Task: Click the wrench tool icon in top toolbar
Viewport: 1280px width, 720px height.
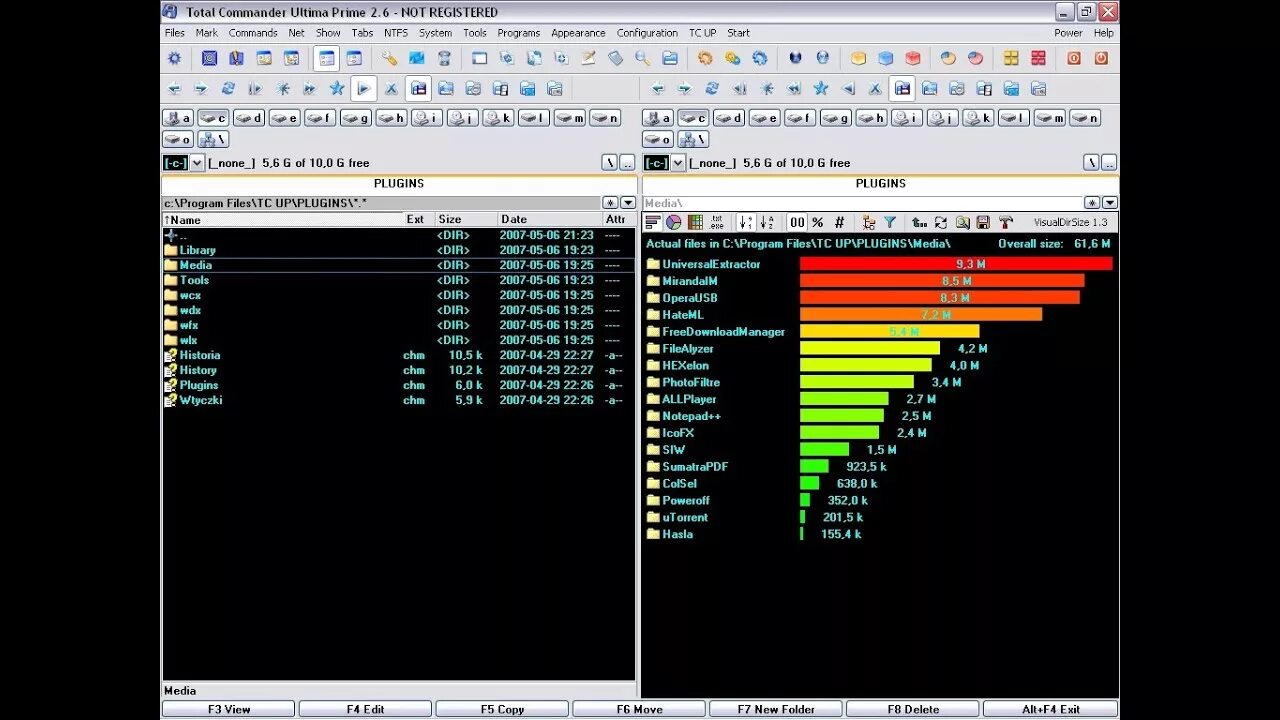Action: click(x=389, y=59)
